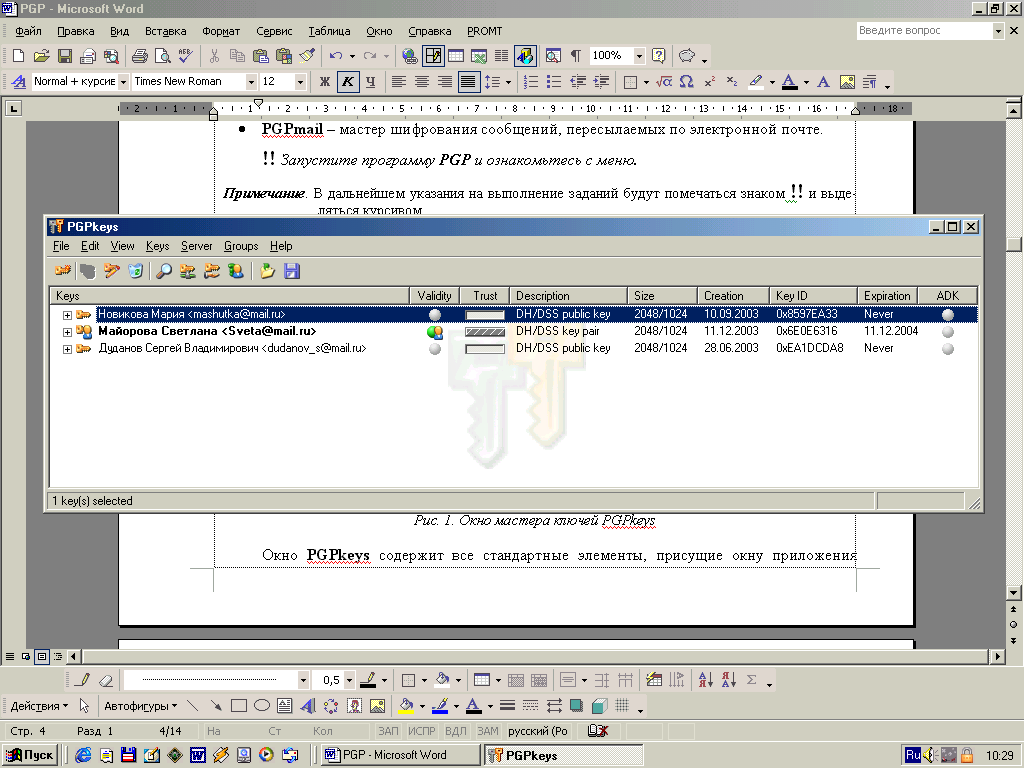
Task: Click the font color A button in formatting toolbar
Action: [790, 82]
